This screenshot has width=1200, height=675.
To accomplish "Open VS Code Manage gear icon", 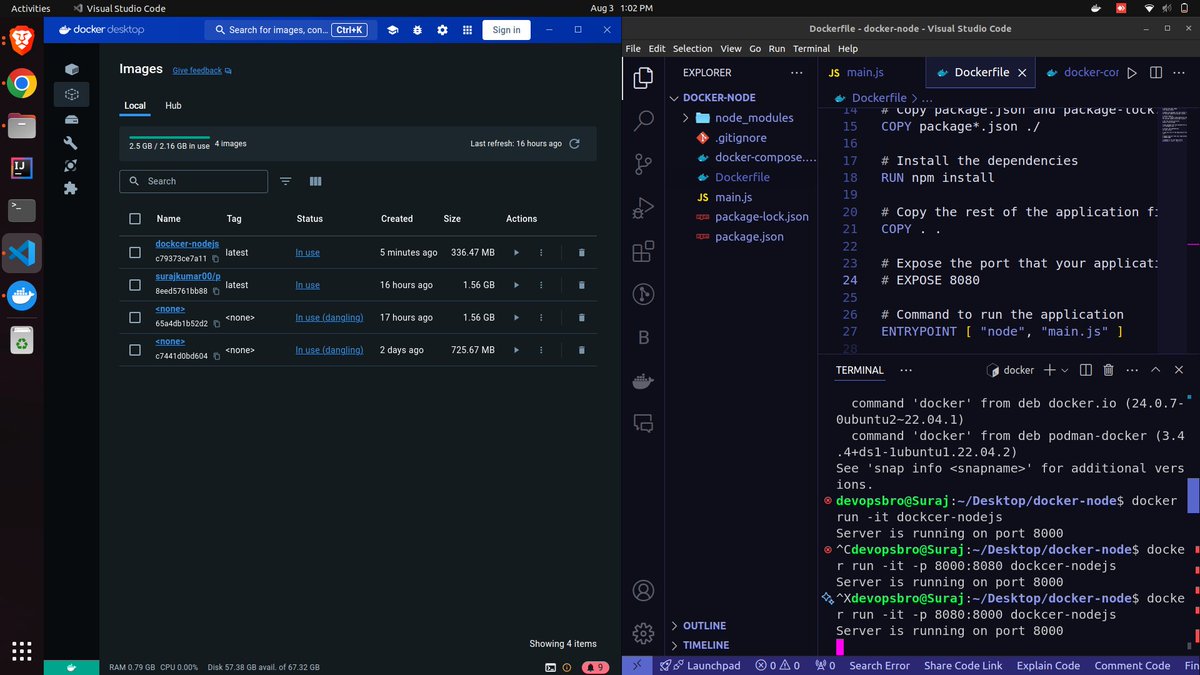I will (644, 633).
